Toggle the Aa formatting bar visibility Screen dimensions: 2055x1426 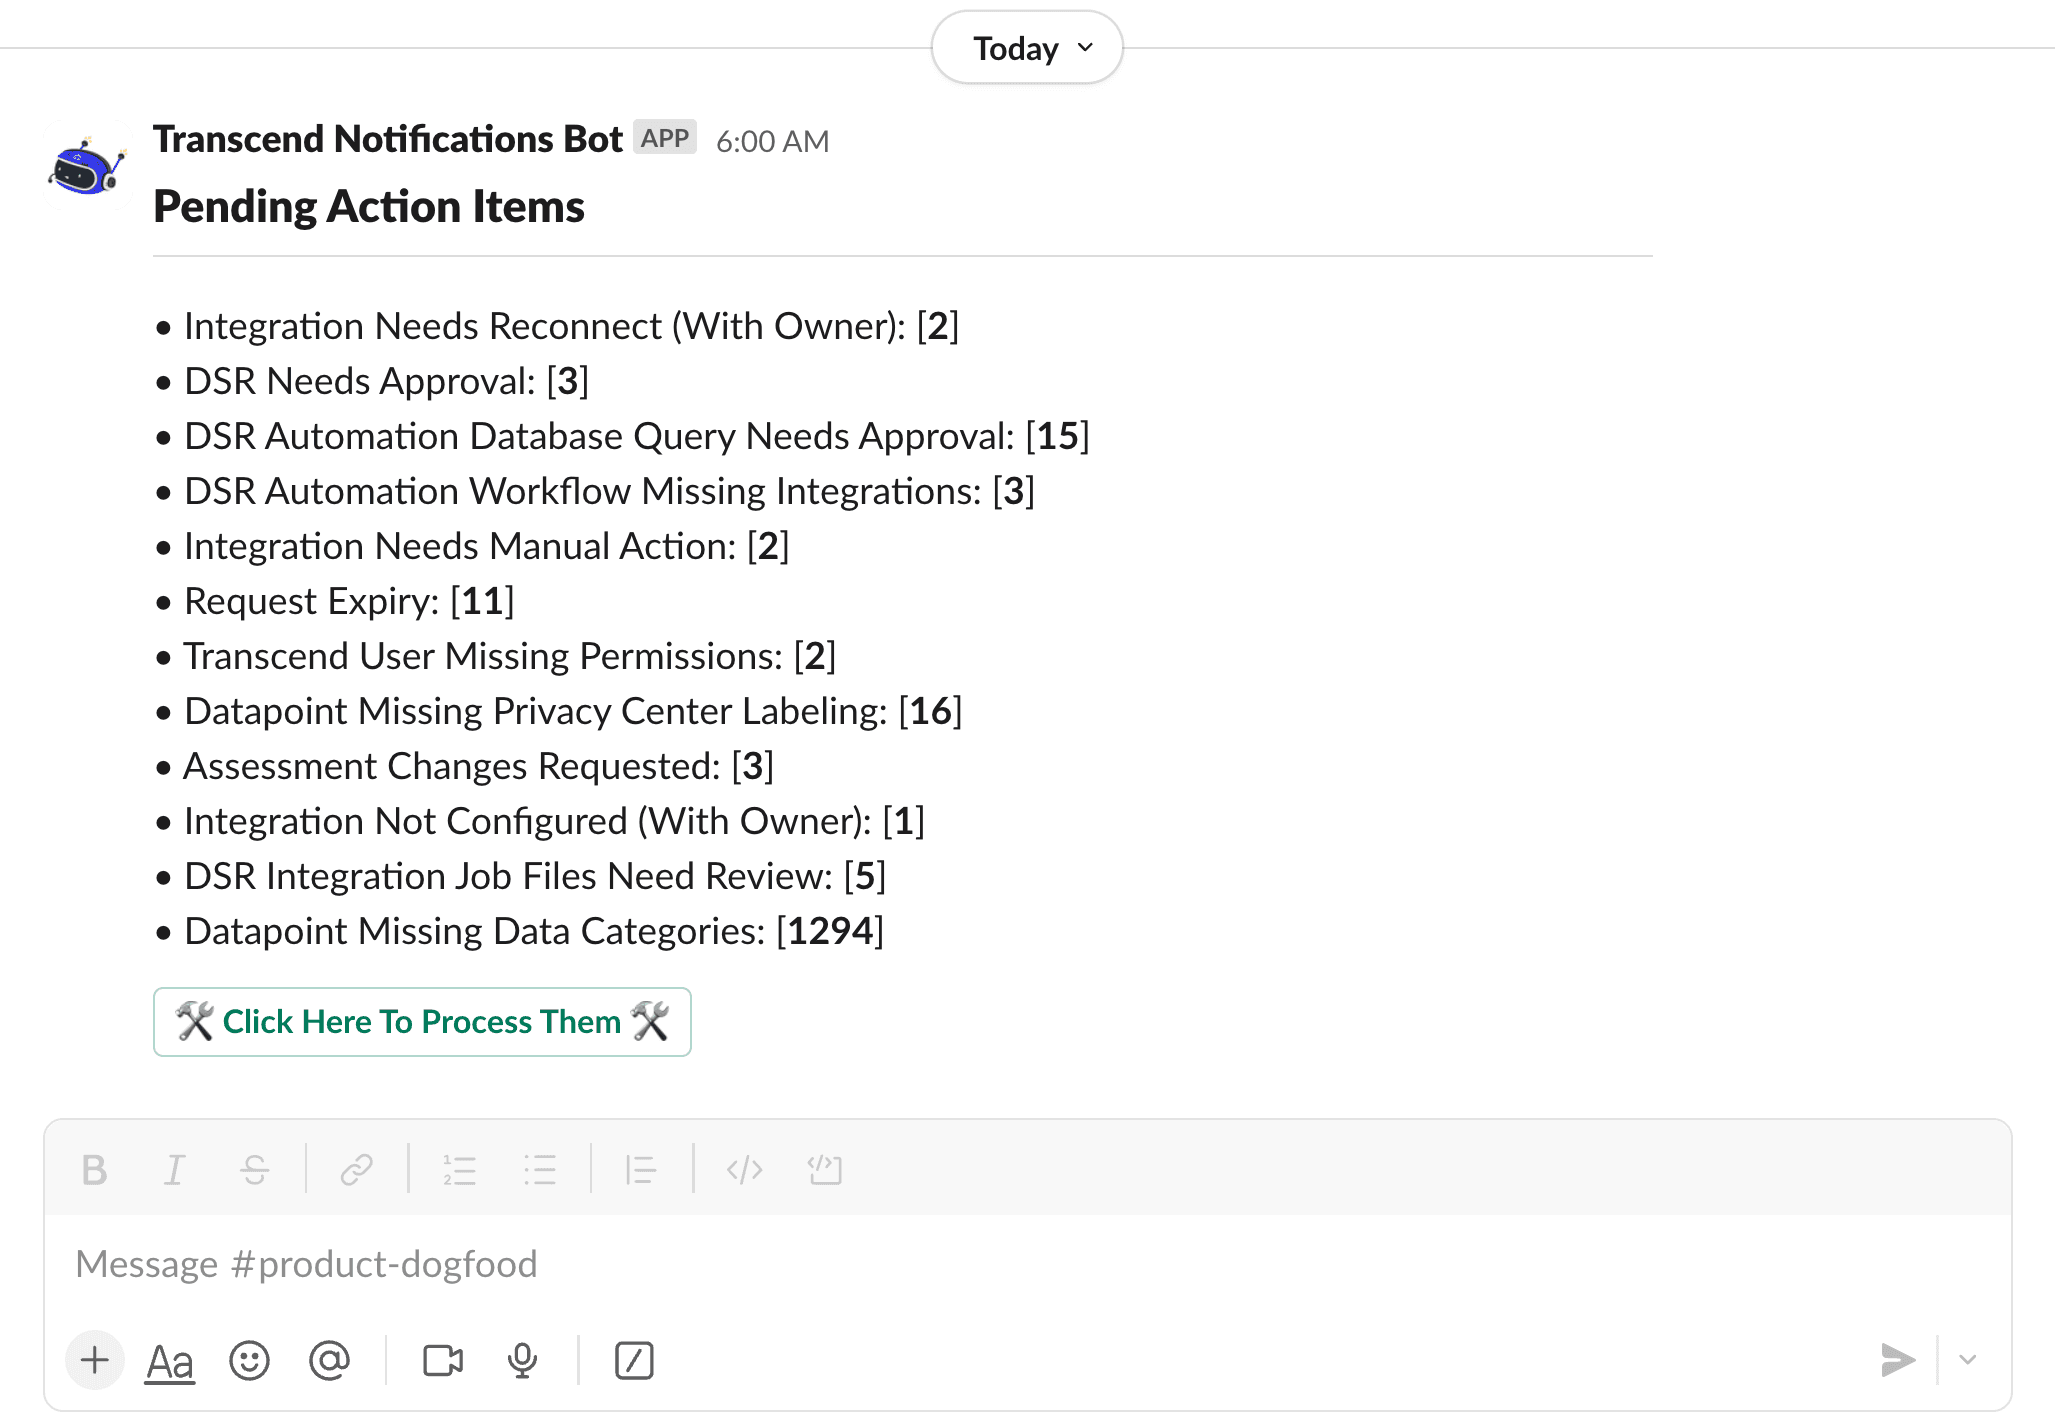tap(169, 1360)
